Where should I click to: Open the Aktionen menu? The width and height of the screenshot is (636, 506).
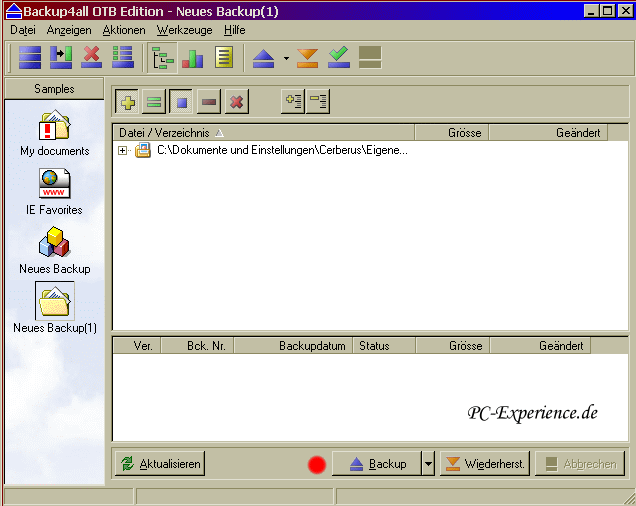click(124, 30)
